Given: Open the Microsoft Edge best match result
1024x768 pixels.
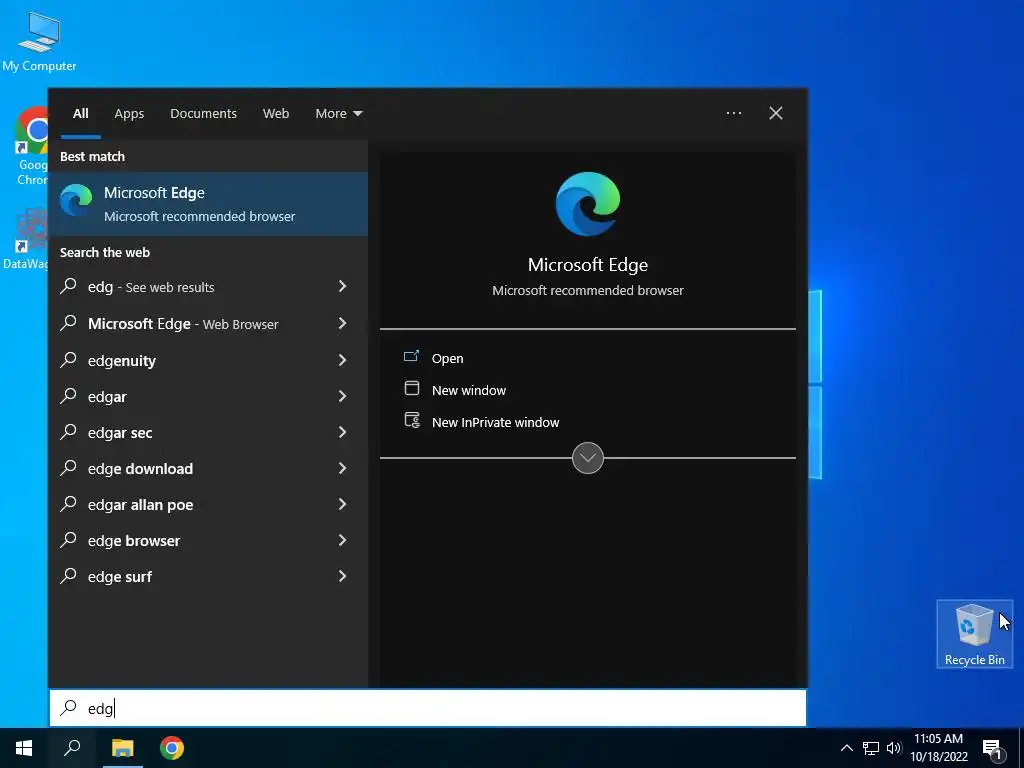Looking at the screenshot, I should pyautogui.click(x=208, y=204).
